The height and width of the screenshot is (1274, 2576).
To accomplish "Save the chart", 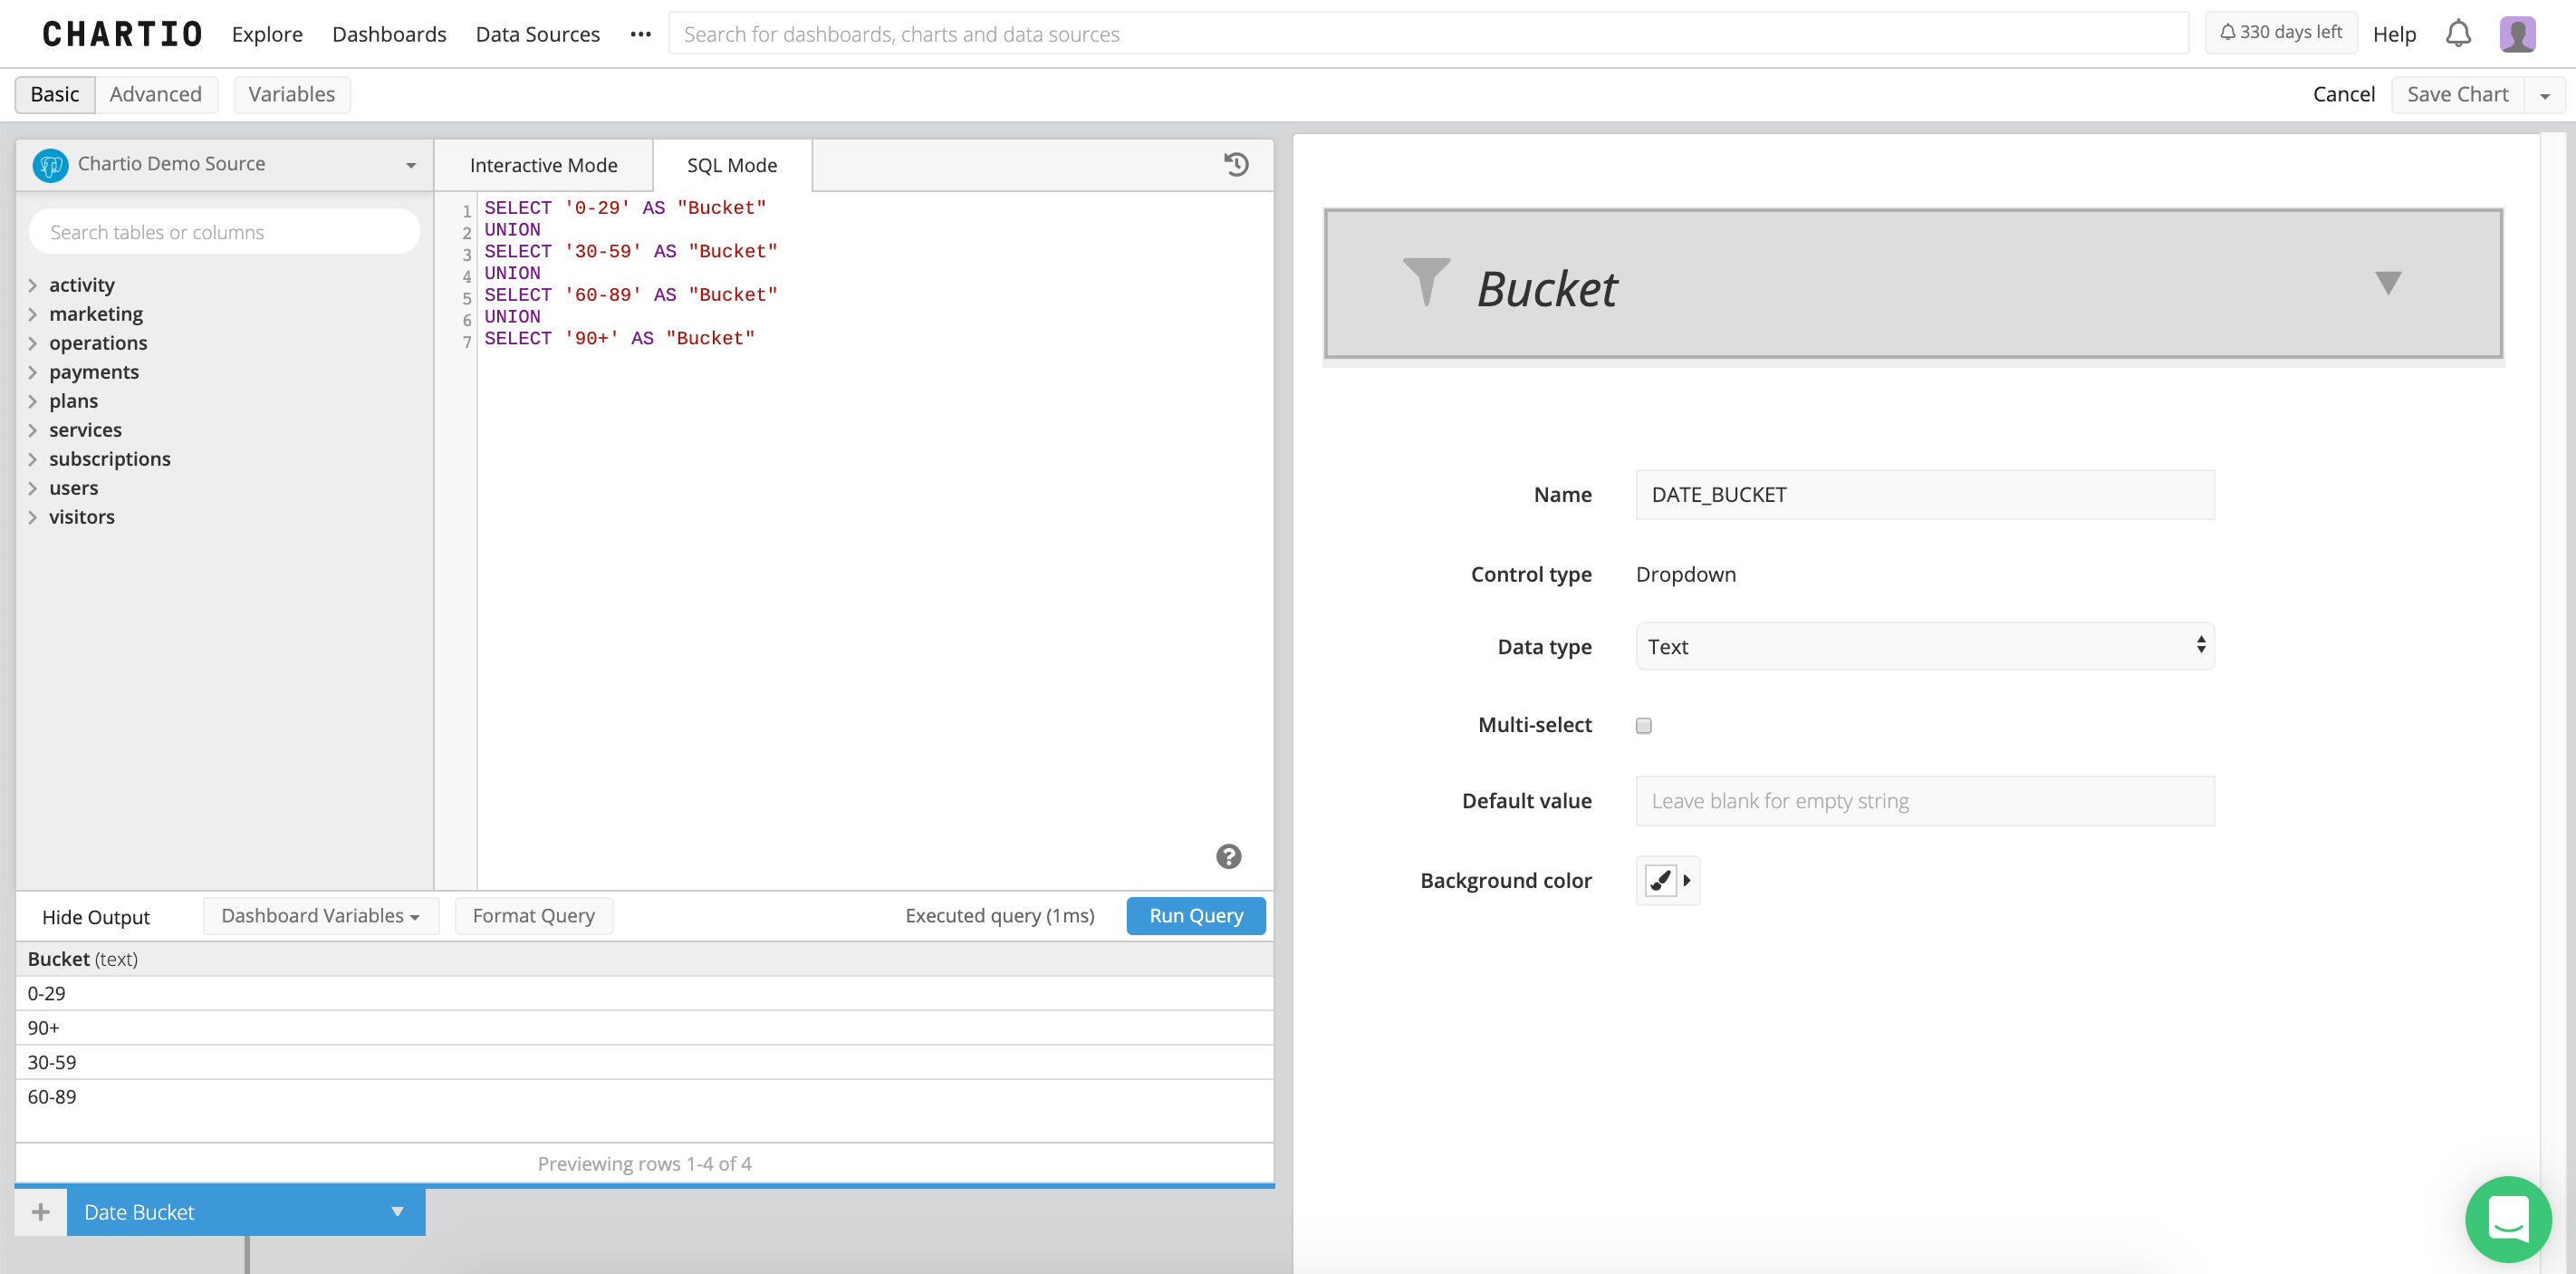I will tap(2458, 93).
